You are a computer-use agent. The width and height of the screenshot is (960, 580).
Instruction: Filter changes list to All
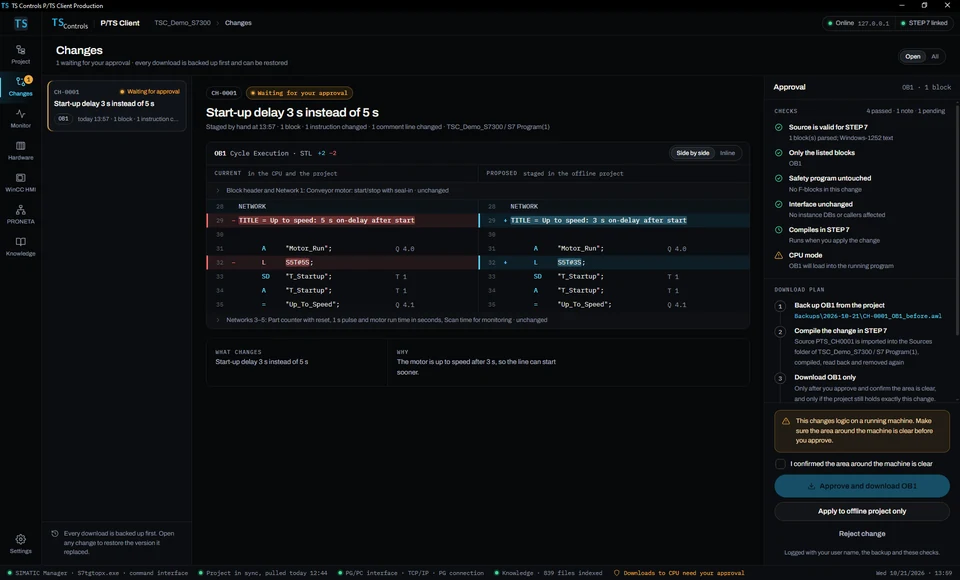click(x=935, y=56)
